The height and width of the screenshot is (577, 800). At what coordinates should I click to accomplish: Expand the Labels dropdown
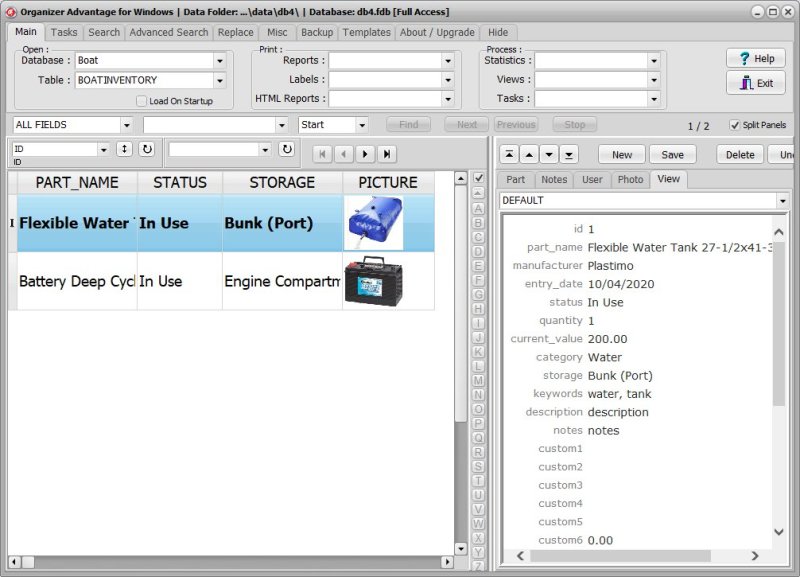(447, 80)
